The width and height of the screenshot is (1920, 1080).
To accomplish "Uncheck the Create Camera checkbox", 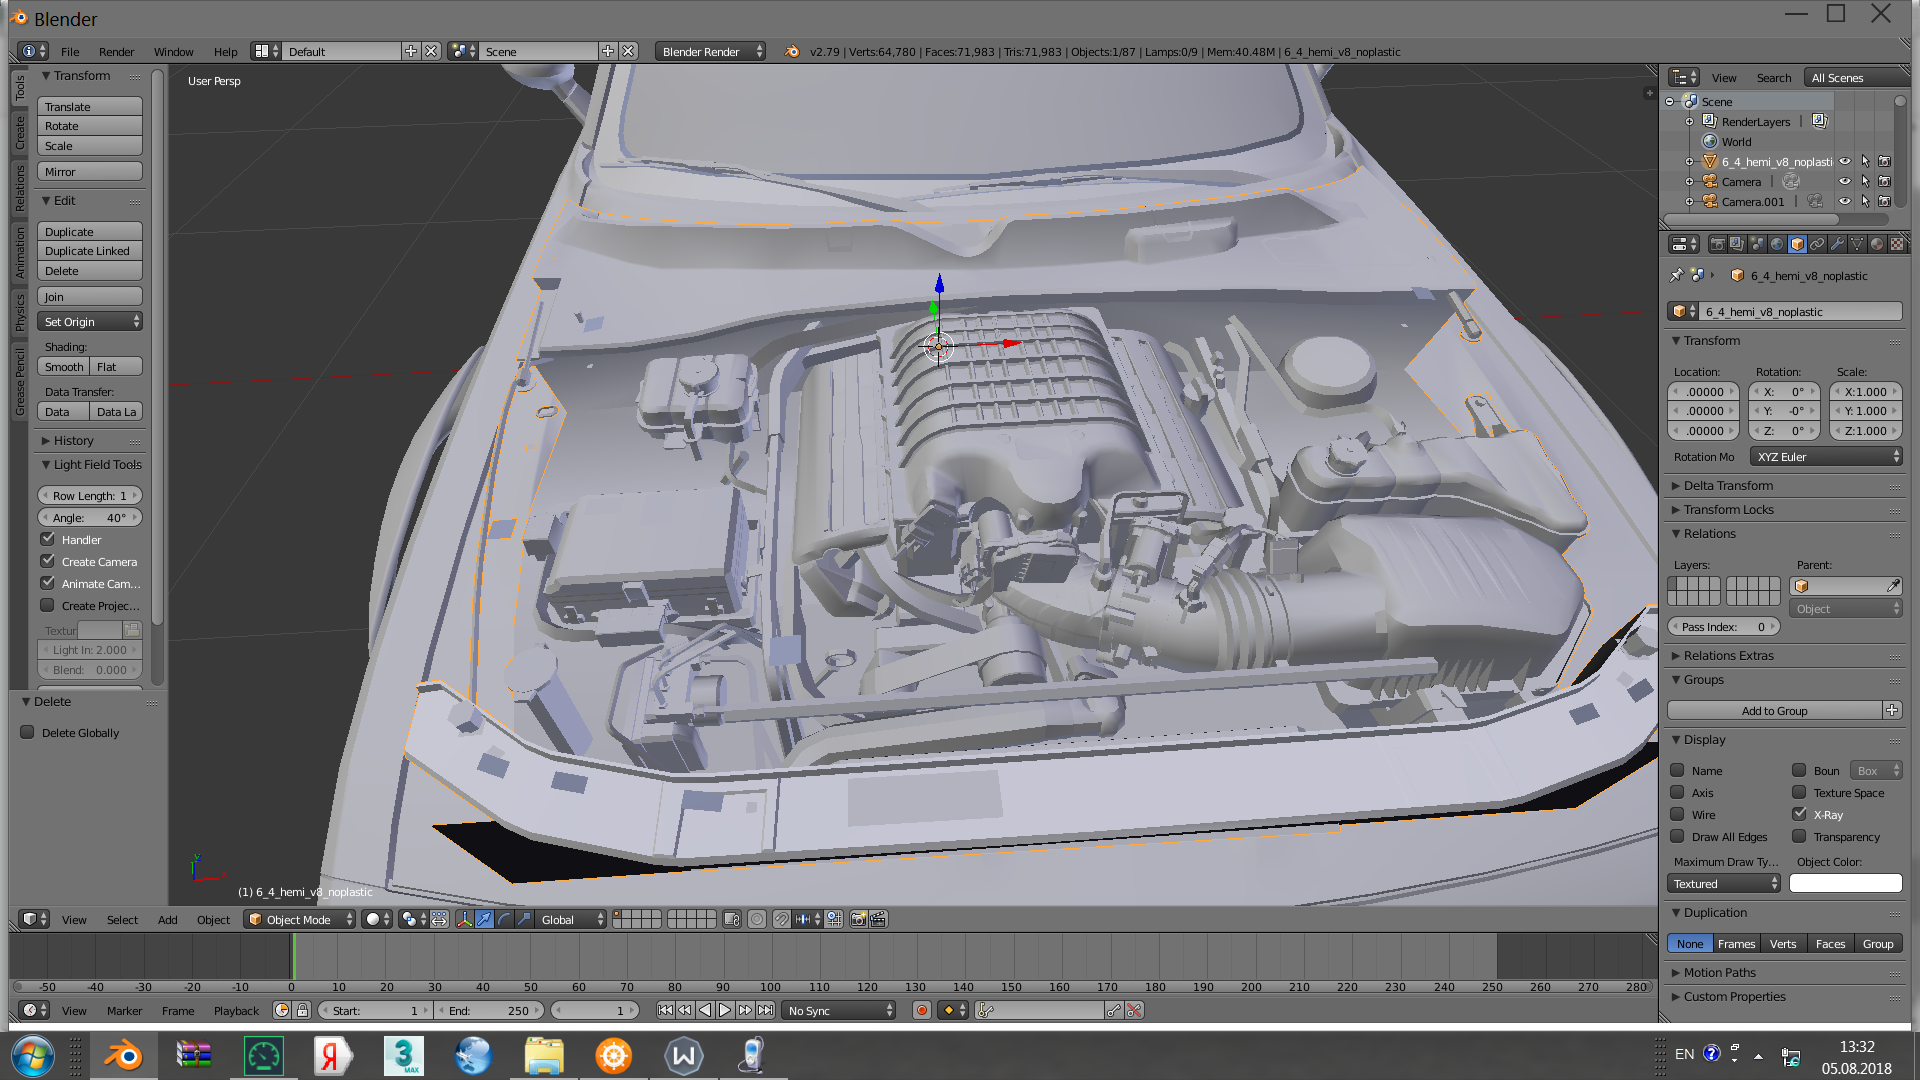I will [47, 561].
